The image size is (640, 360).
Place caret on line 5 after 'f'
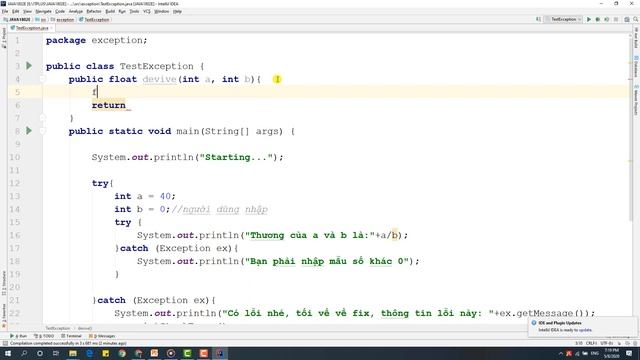98,92
